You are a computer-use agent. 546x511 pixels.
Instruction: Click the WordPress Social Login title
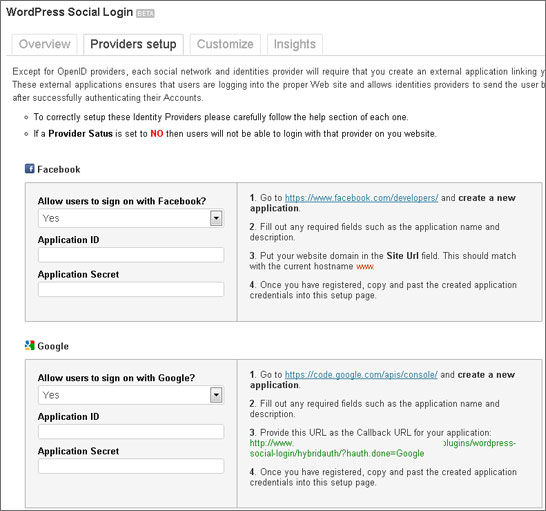[70, 12]
